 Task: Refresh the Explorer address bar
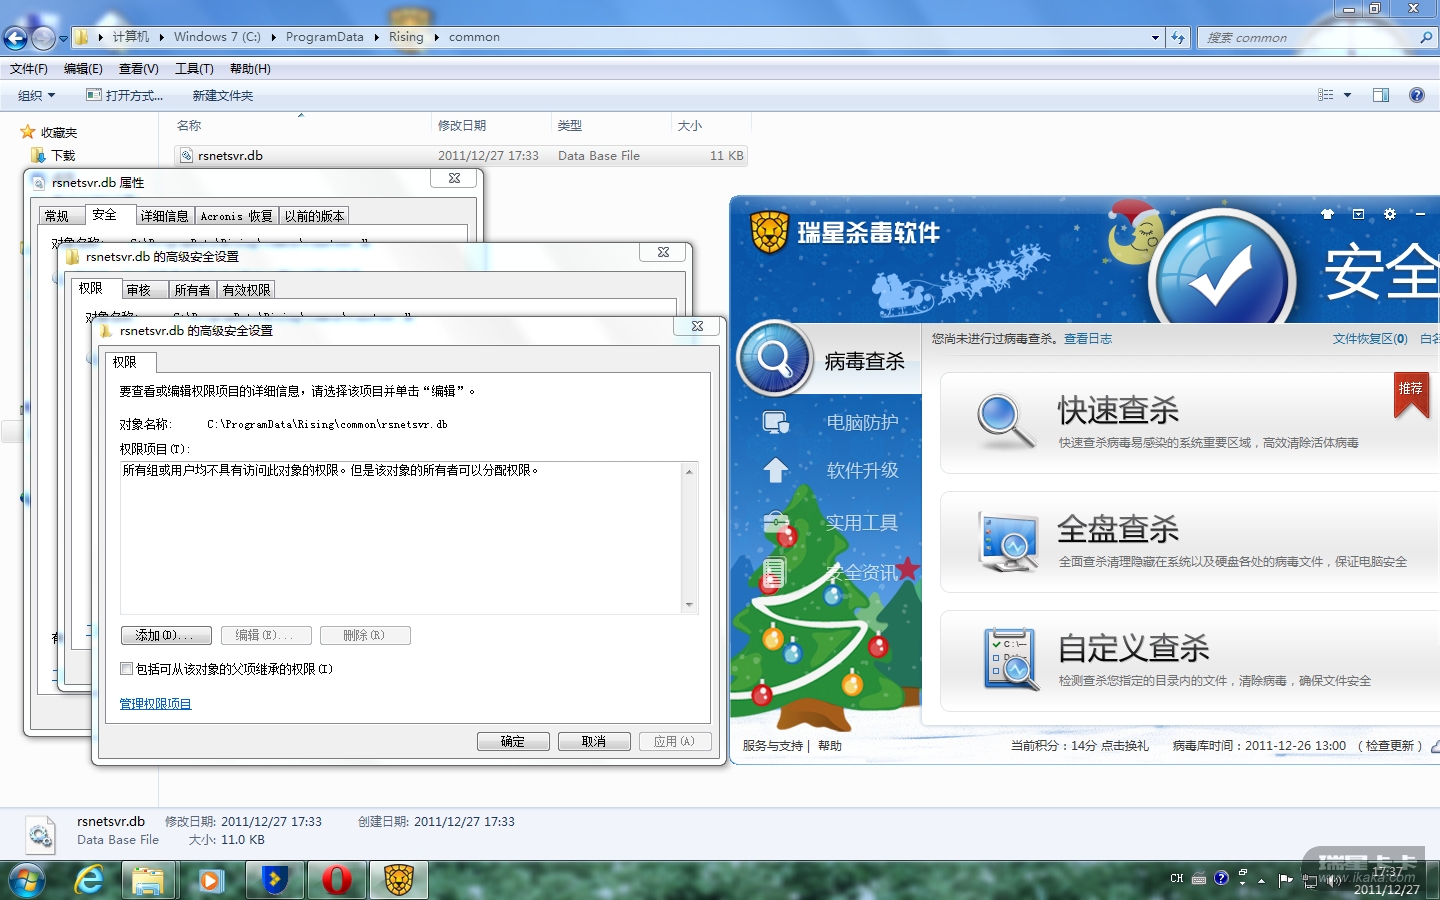tap(1178, 38)
